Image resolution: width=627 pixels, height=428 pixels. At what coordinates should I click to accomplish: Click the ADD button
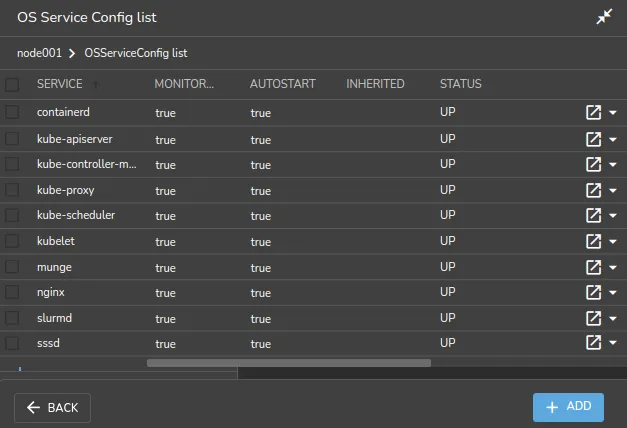(568, 407)
